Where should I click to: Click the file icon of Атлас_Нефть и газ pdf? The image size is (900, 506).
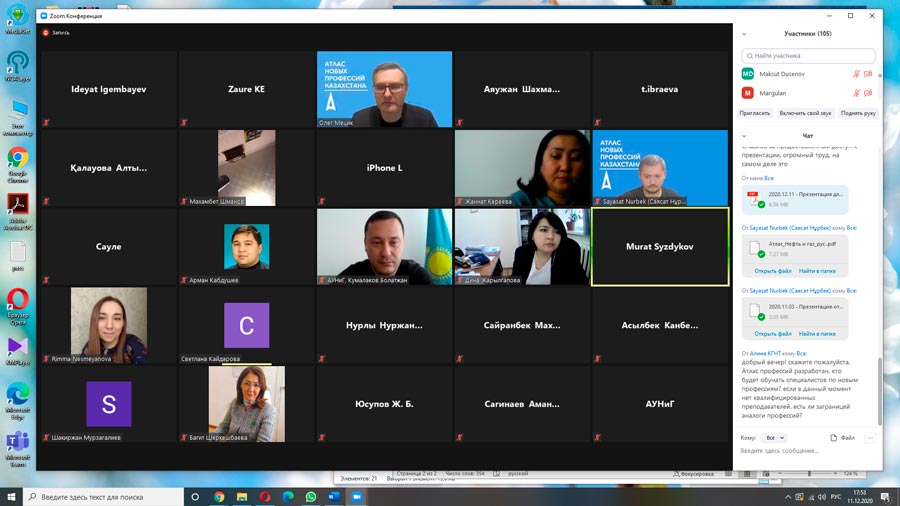pyautogui.click(x=755, y=248)
